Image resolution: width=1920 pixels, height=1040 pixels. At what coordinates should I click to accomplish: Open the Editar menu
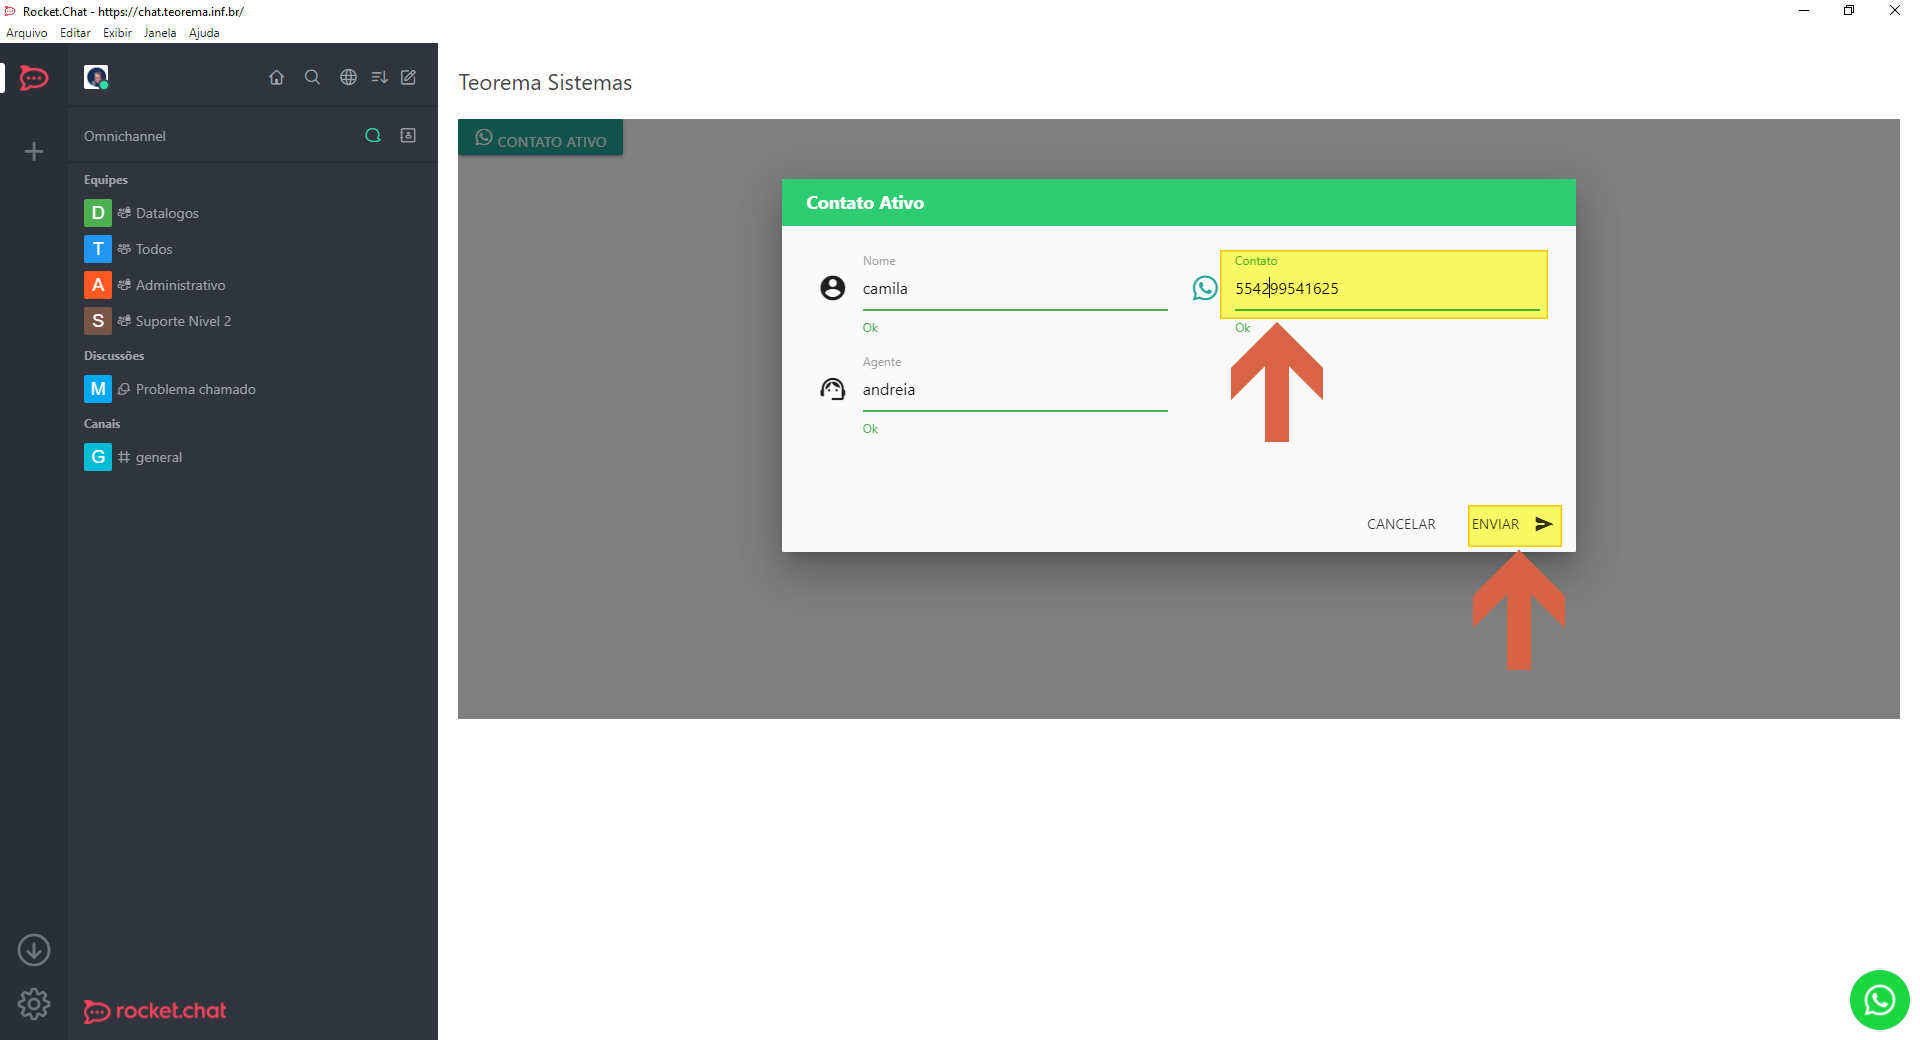tap(75, 33)
